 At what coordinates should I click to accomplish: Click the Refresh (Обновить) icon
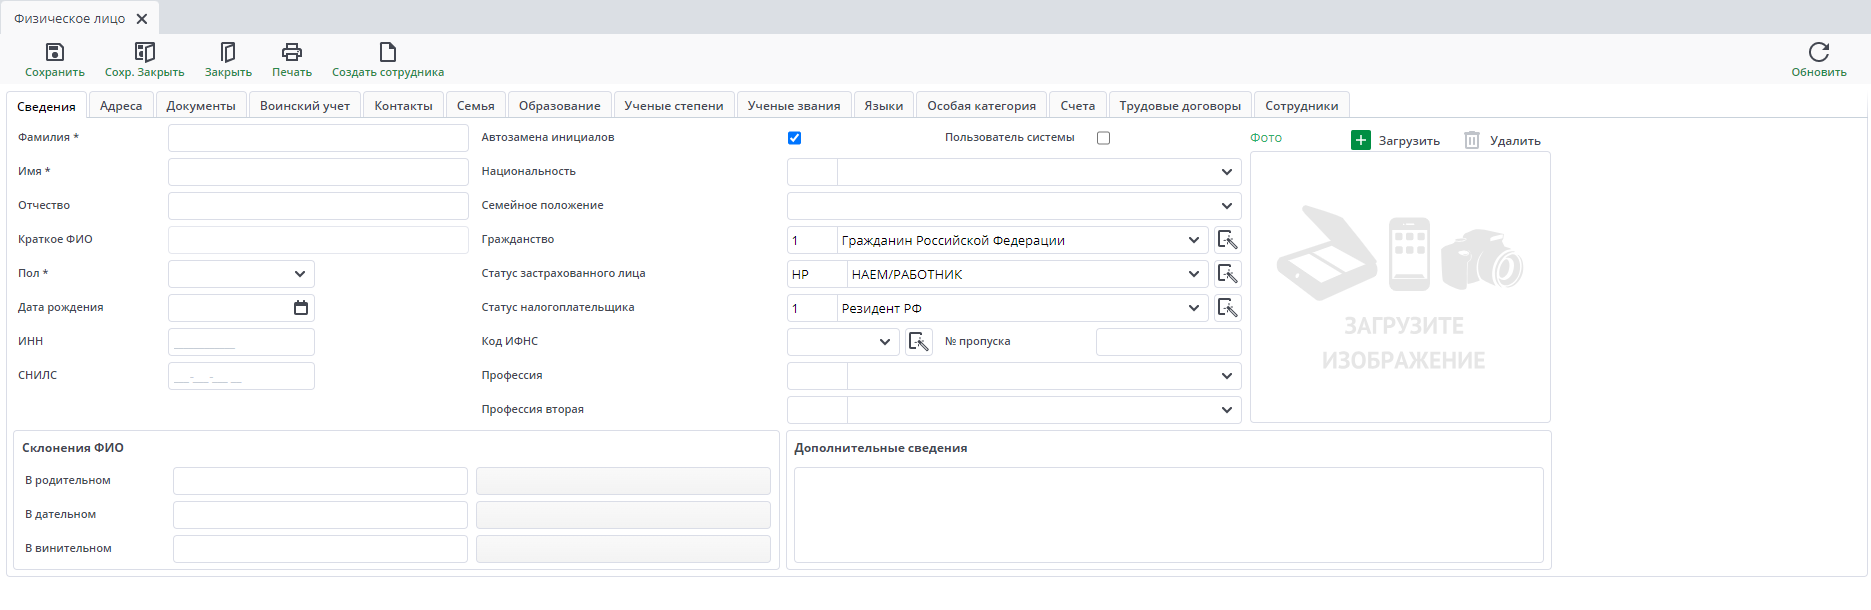click(1818, 52)
